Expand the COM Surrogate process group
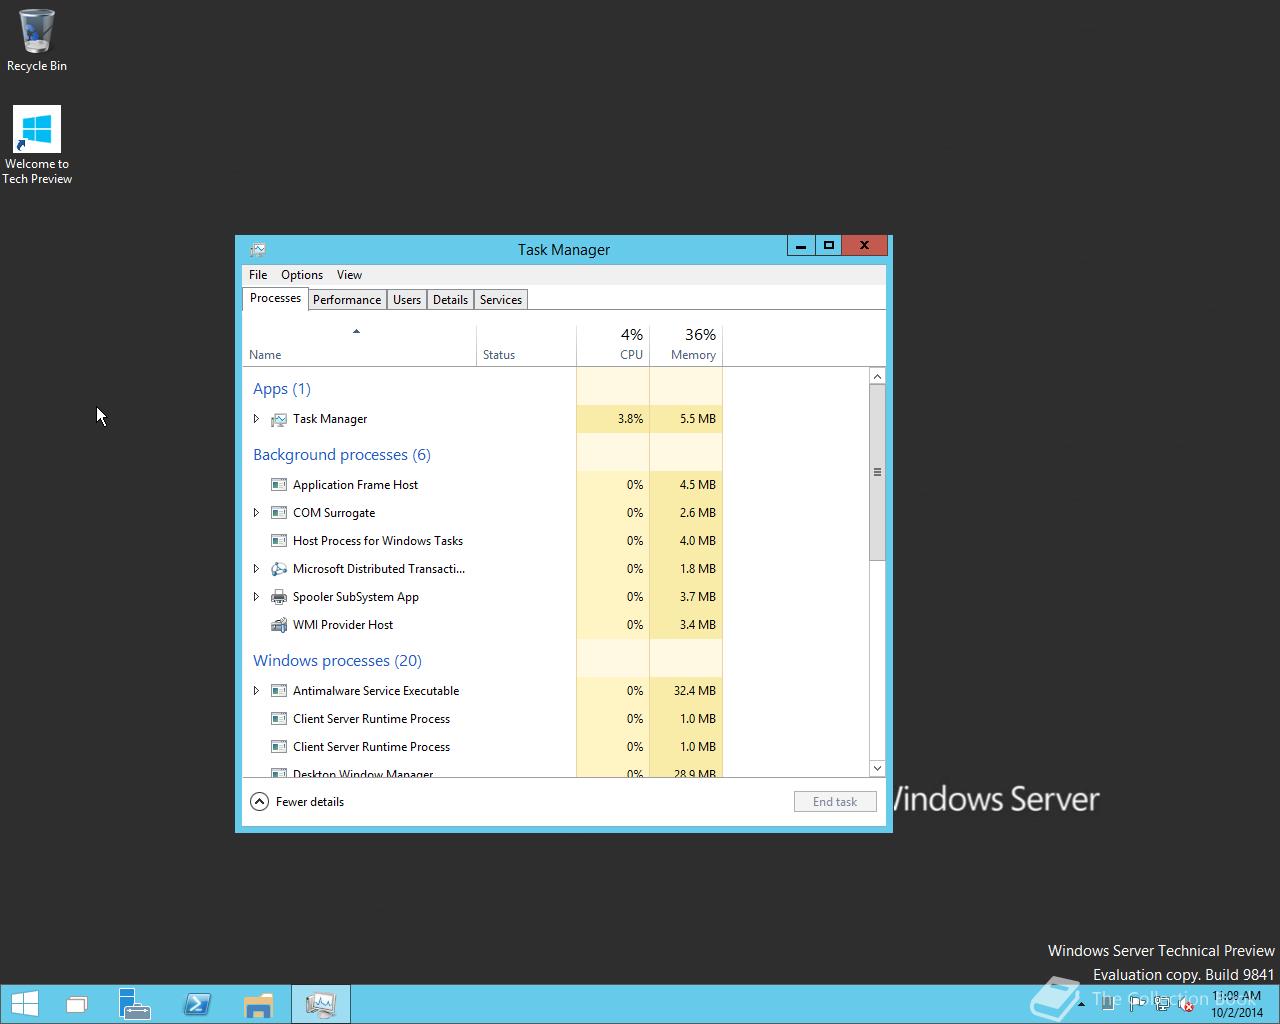The height and width of the screenshot is (1024, 1280). [256, 513]
